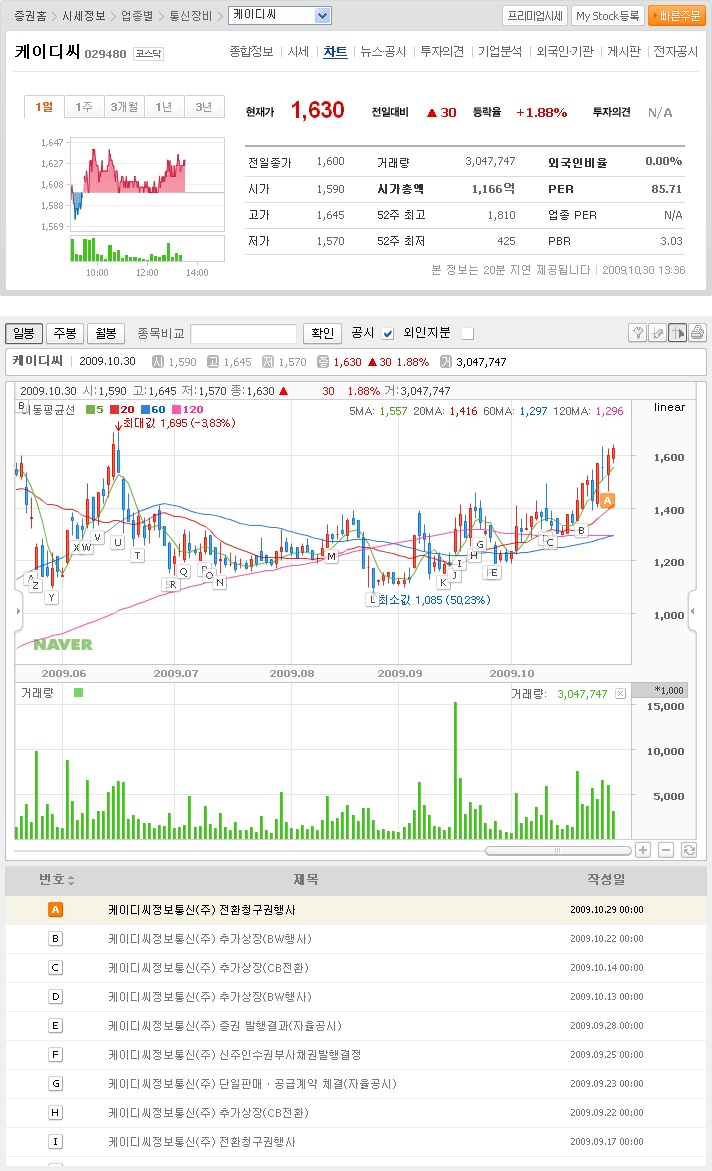Click disclosure marker Y on chart
Viewport: 712px width, 1171px height.
[52, 597]
